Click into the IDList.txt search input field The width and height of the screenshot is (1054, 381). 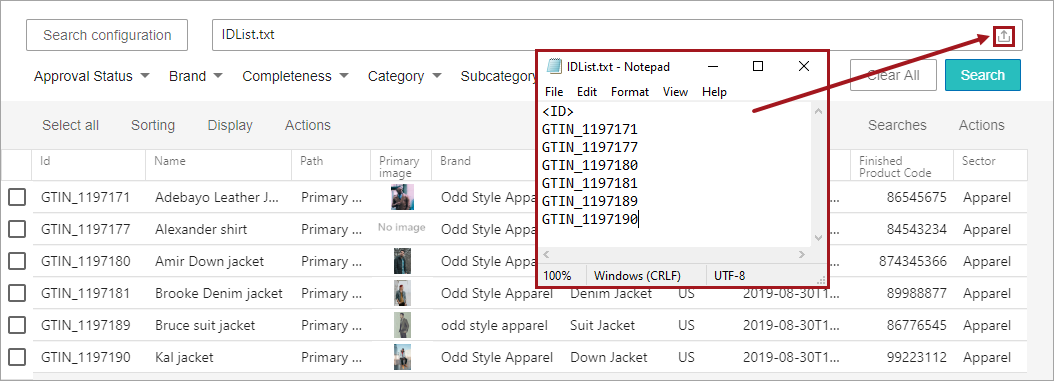coord(598,35)
